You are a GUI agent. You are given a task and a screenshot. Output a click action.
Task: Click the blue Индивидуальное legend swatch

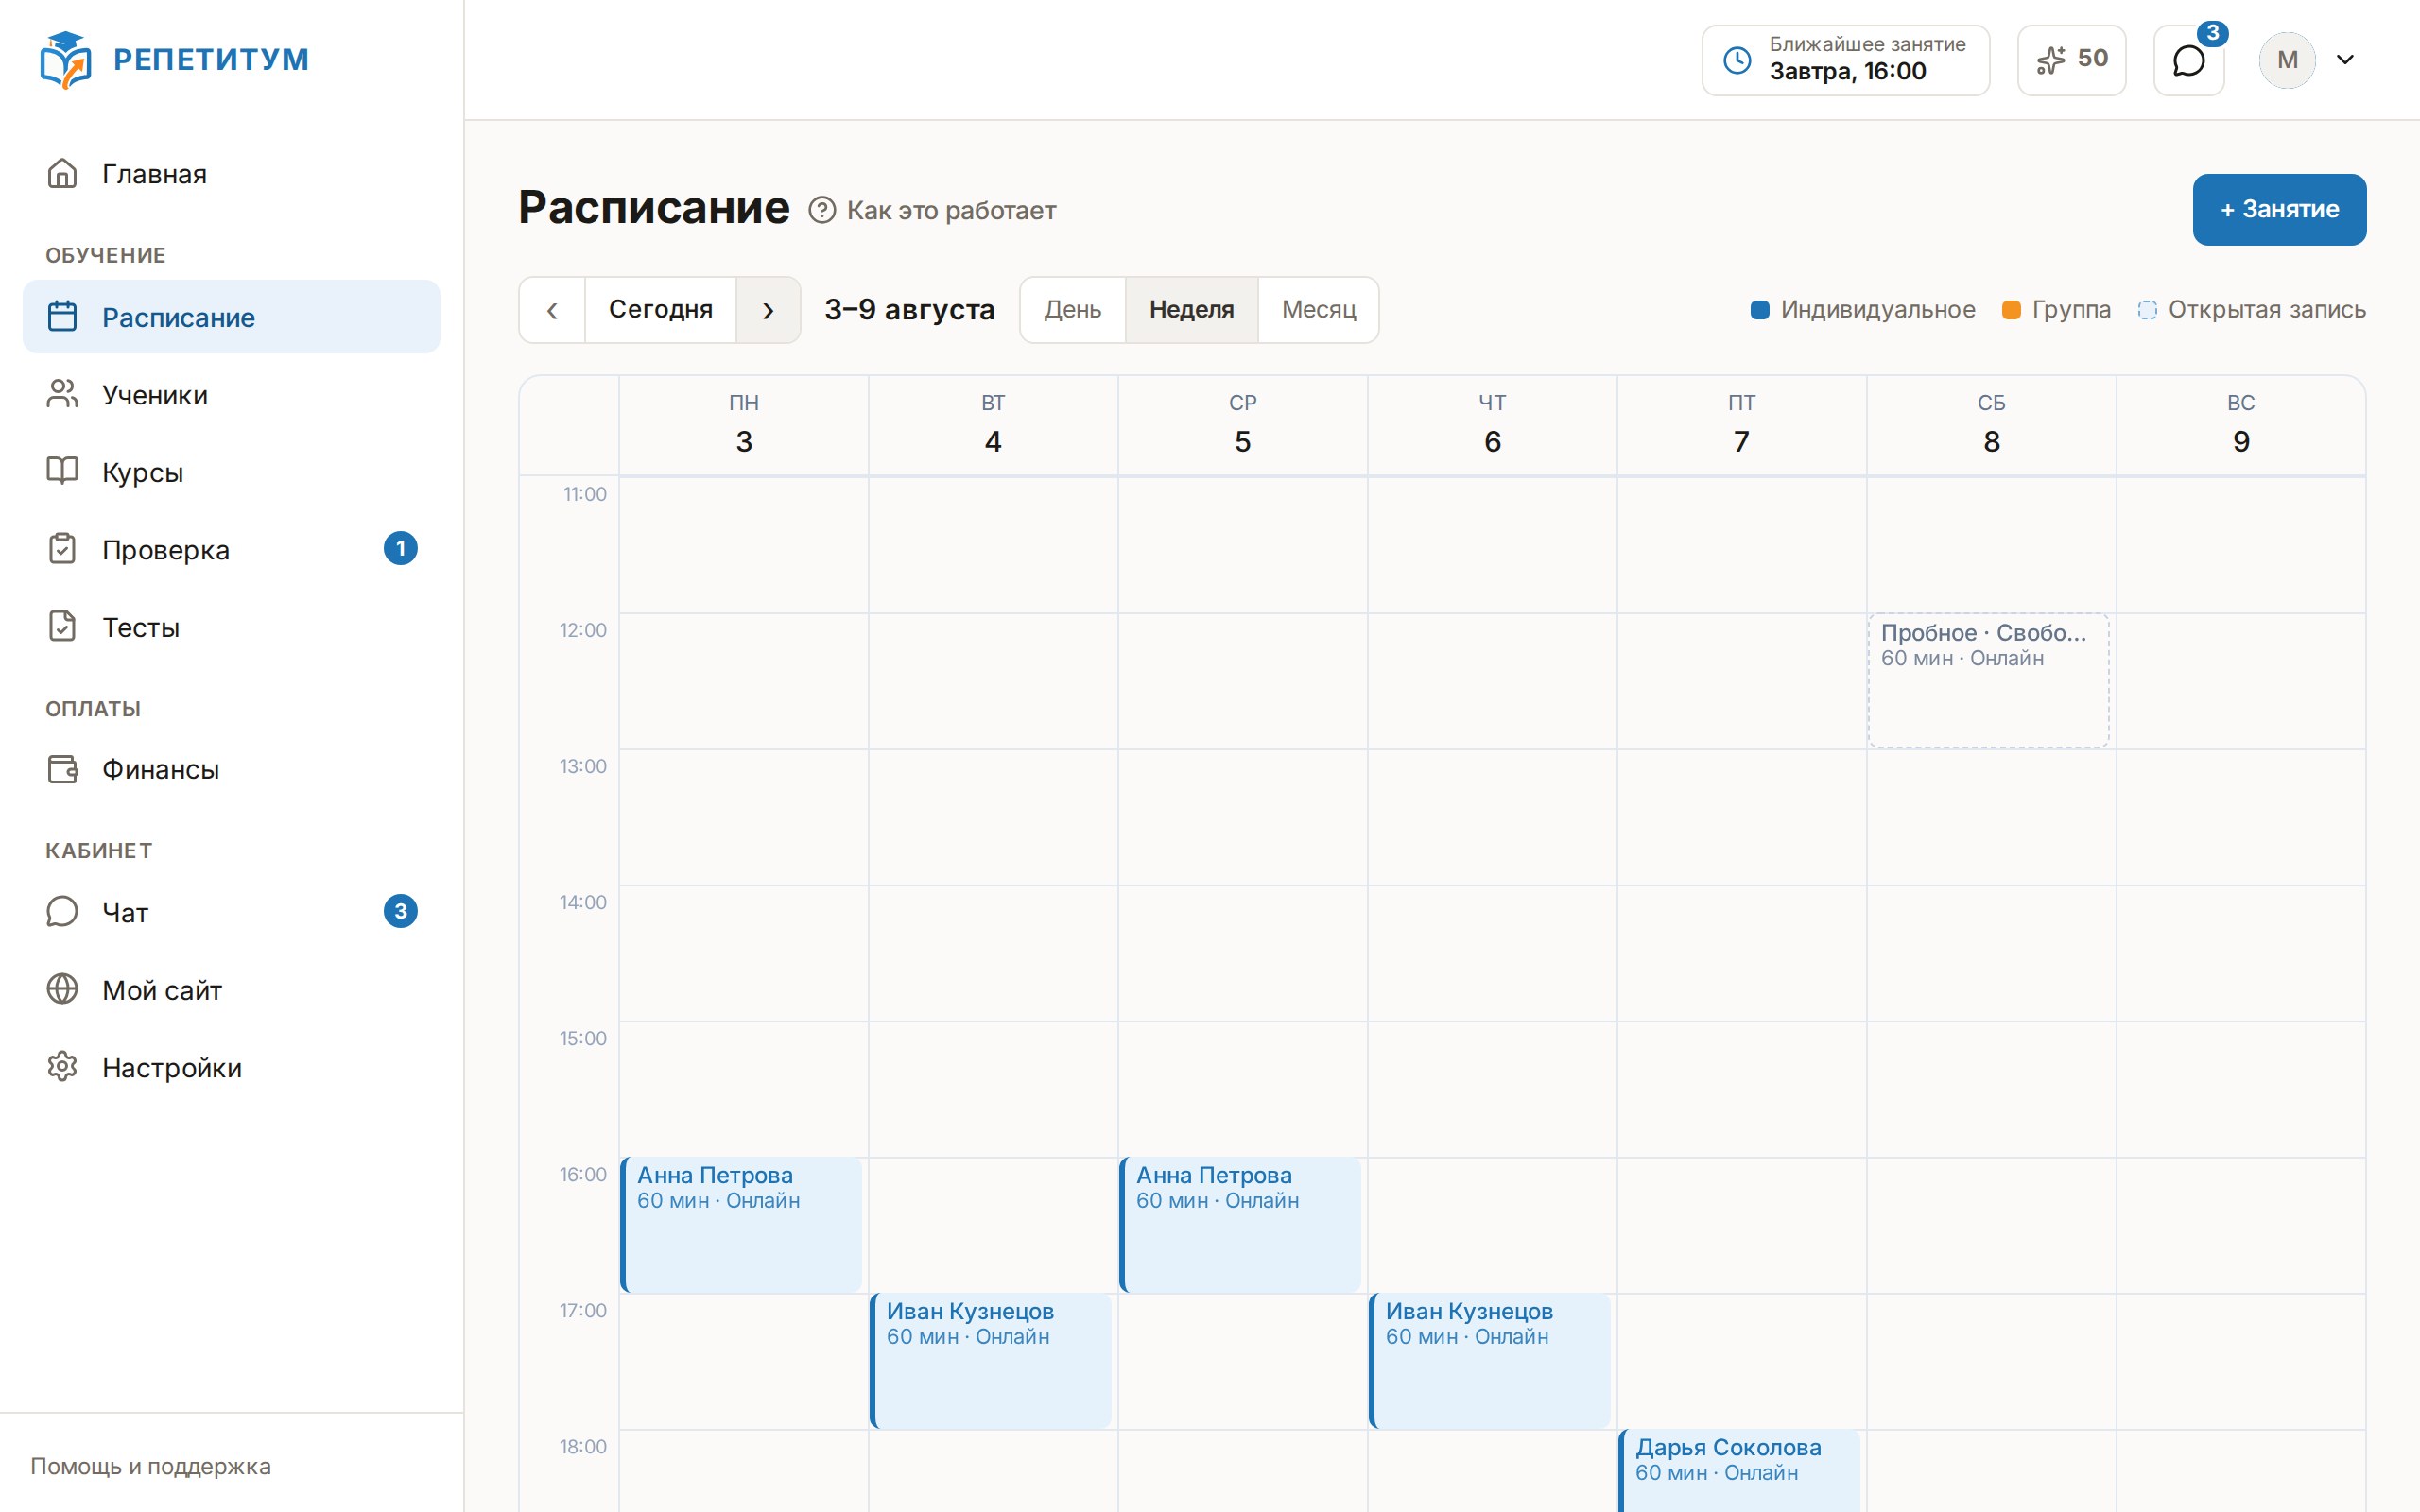pos(1760,310)
